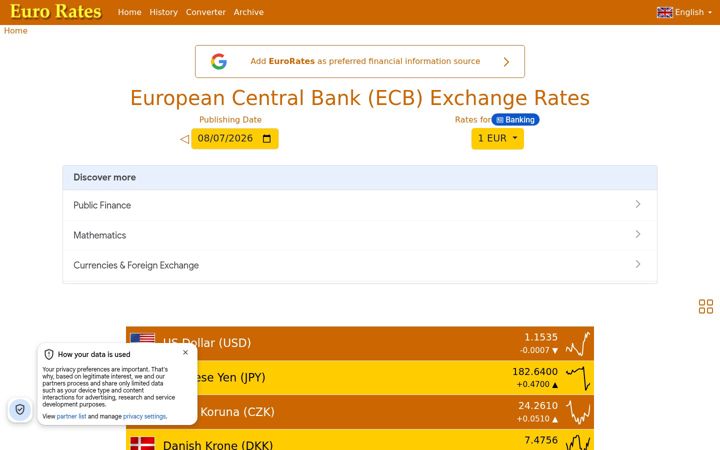Expand the Mathematics chevron
Viewport: 720px width, 450px height.
coord(638,234)
